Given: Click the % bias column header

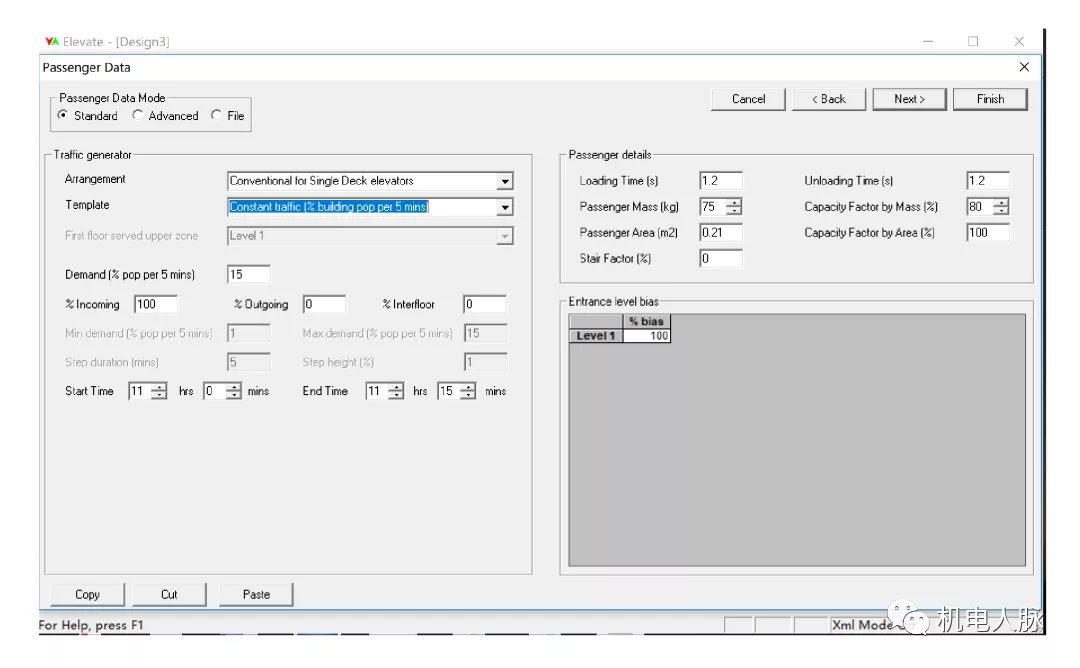Looking at the screenshot, I should [x=647, y=322].
